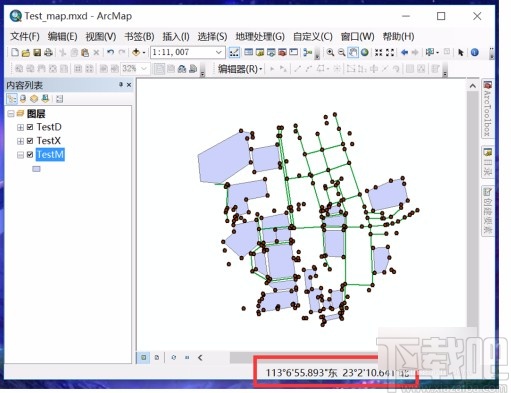This screenshot has width=511, height=393.
Task: Activate the Identify tool
Action: 474,52
